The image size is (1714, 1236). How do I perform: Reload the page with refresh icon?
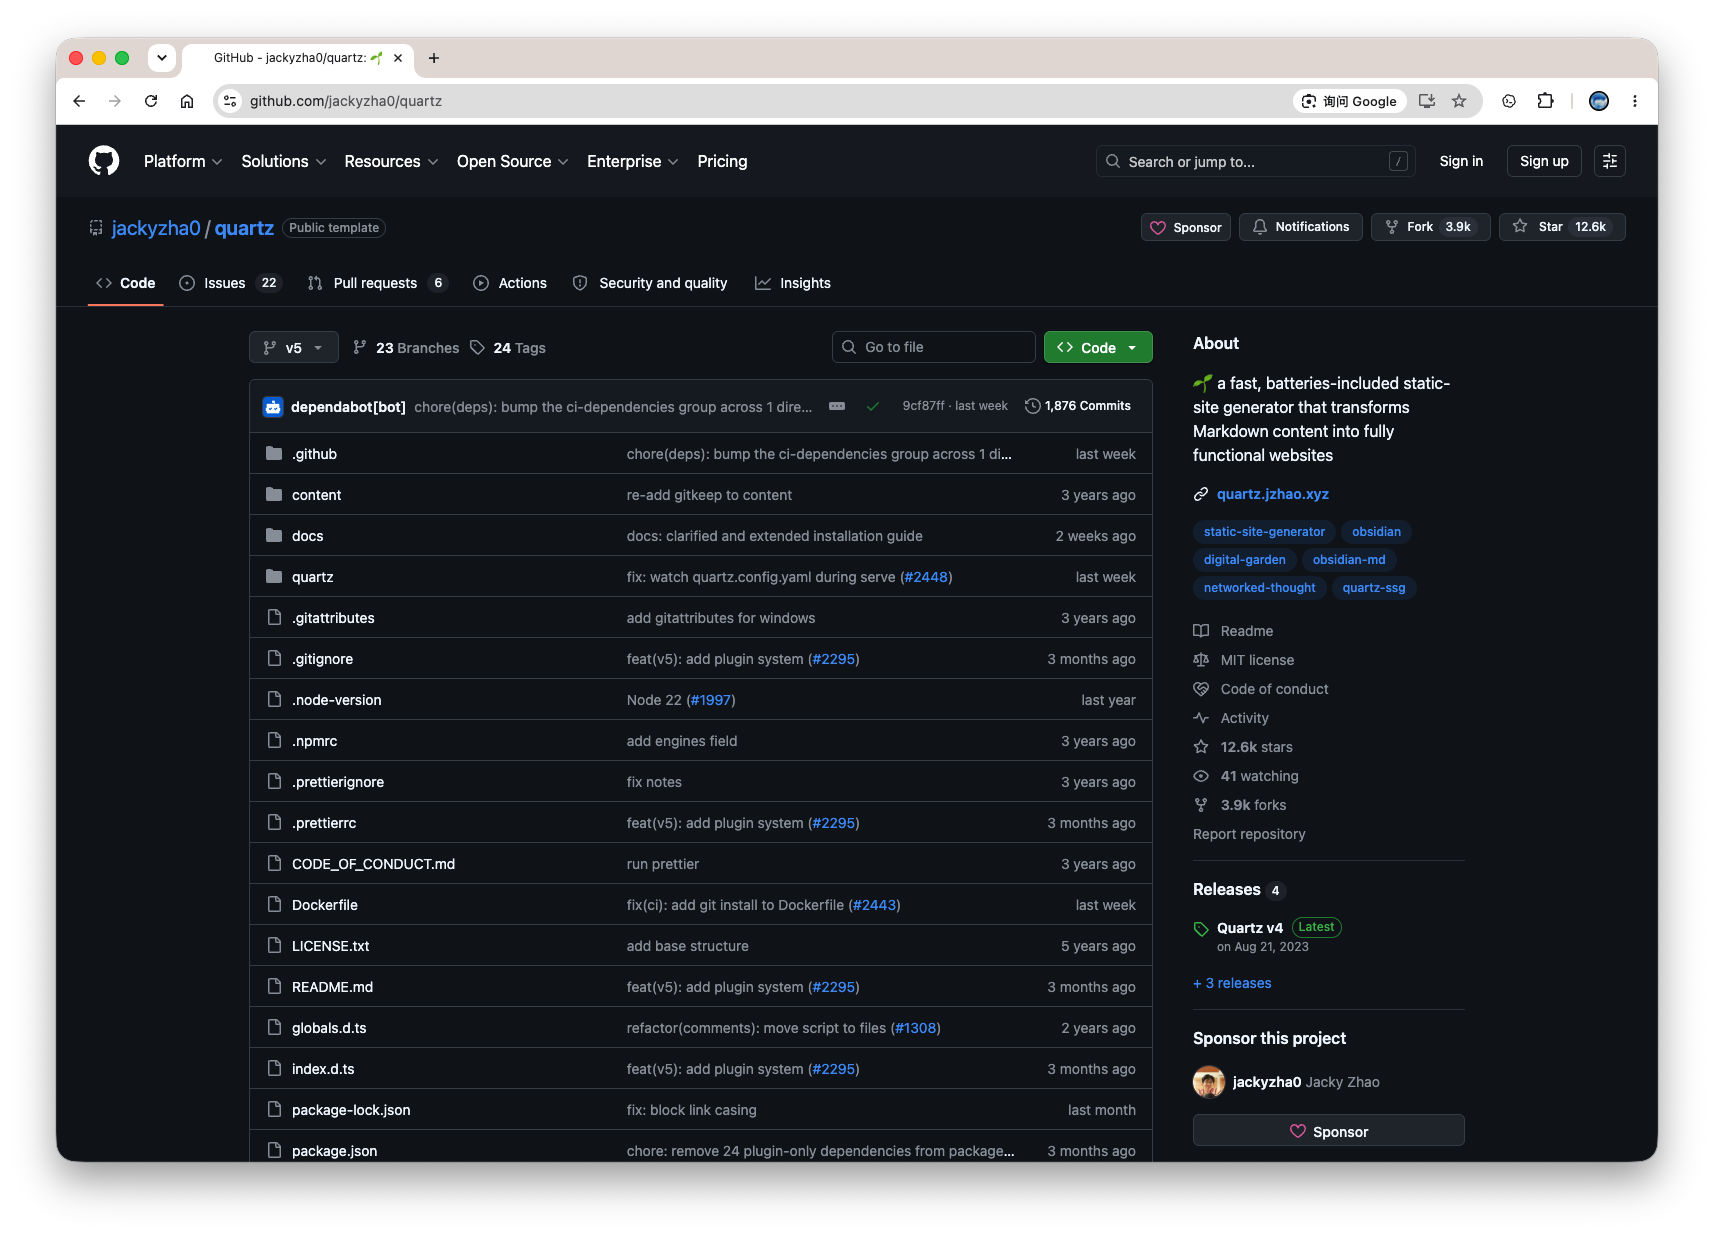[151, 101]
